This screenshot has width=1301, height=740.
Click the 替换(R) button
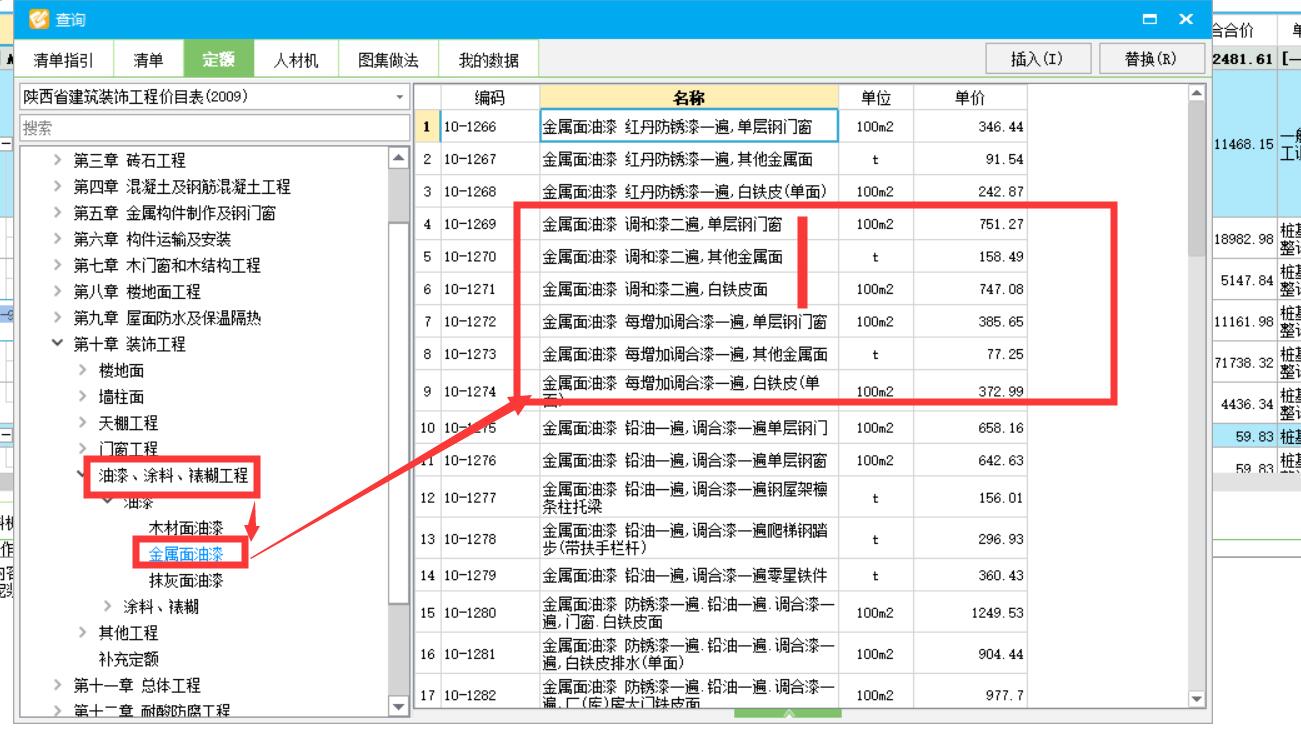point(1151,59)
